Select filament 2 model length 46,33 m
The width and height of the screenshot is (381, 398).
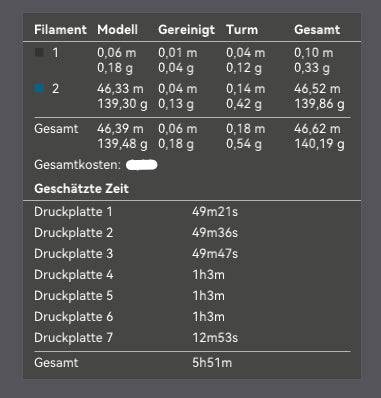click(120, 89)
